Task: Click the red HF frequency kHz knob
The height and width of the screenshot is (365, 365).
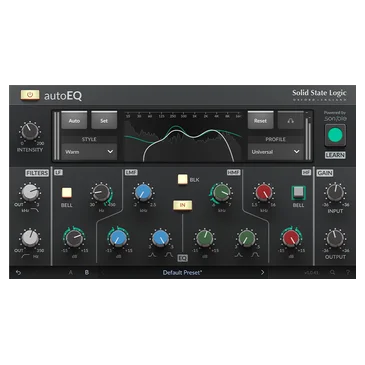Action: point(263,192)
